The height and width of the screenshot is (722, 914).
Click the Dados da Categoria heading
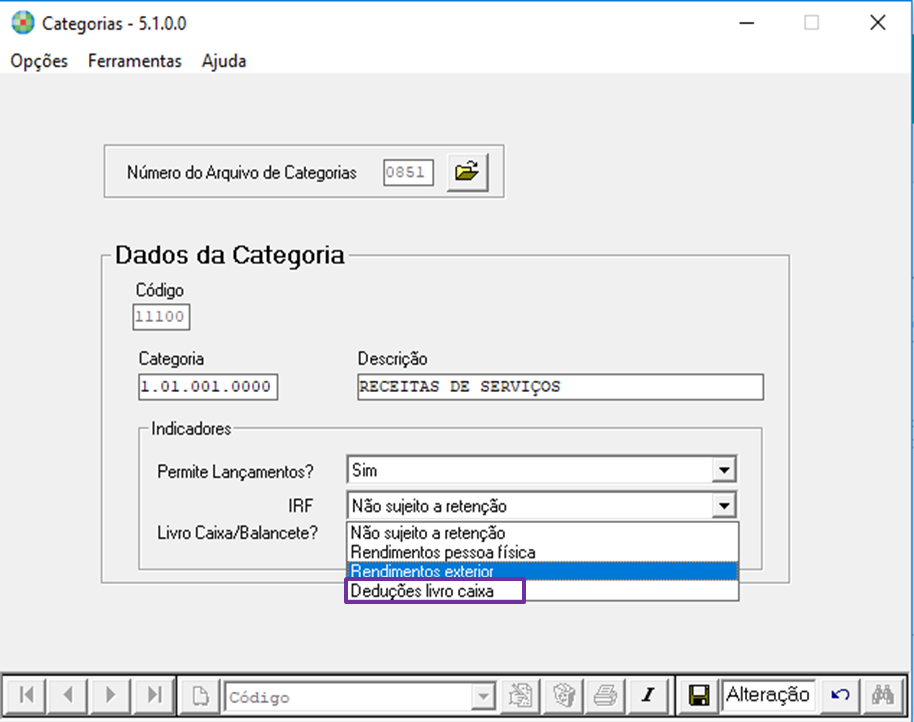[230, 255]
